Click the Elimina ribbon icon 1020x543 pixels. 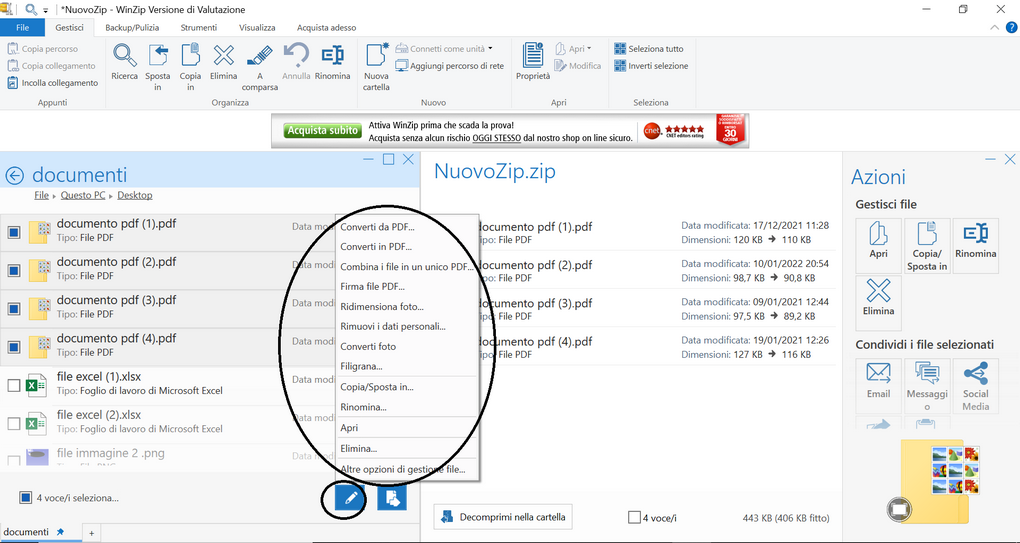[224, 62]
